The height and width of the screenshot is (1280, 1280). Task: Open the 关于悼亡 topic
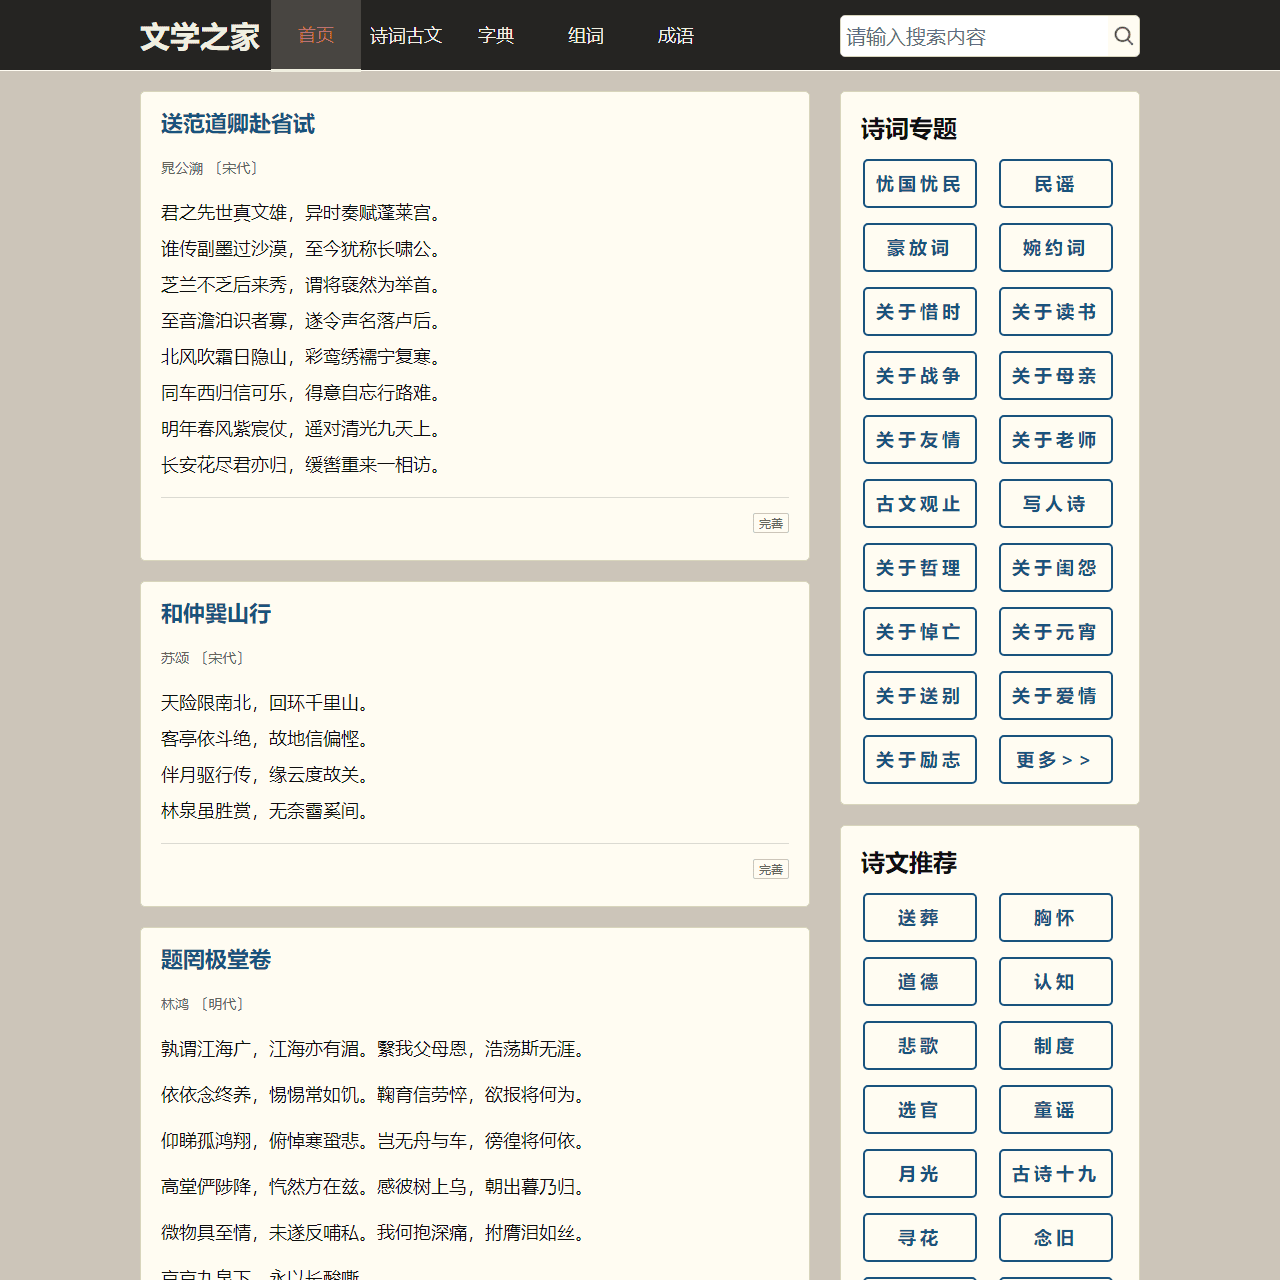920,632
